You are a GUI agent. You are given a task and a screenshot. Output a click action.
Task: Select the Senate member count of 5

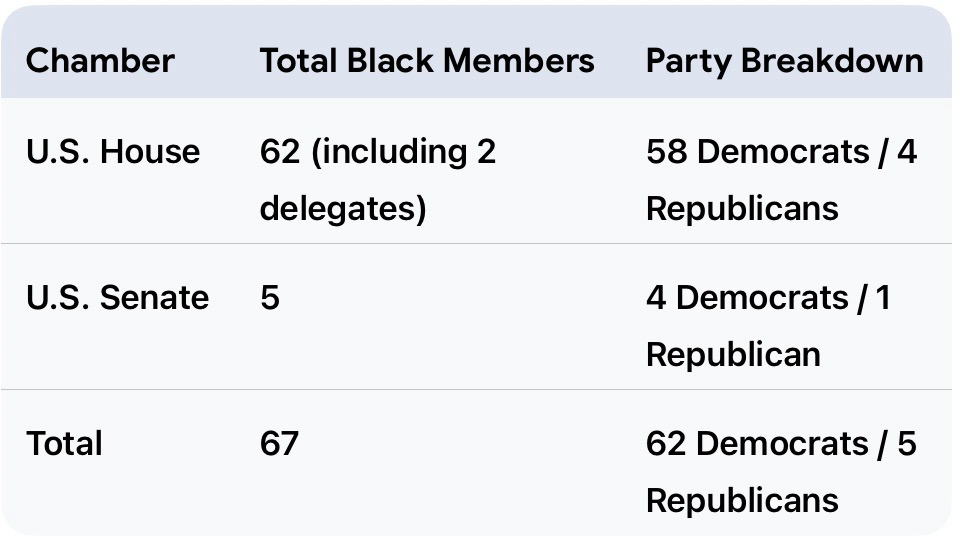(270, 298)
